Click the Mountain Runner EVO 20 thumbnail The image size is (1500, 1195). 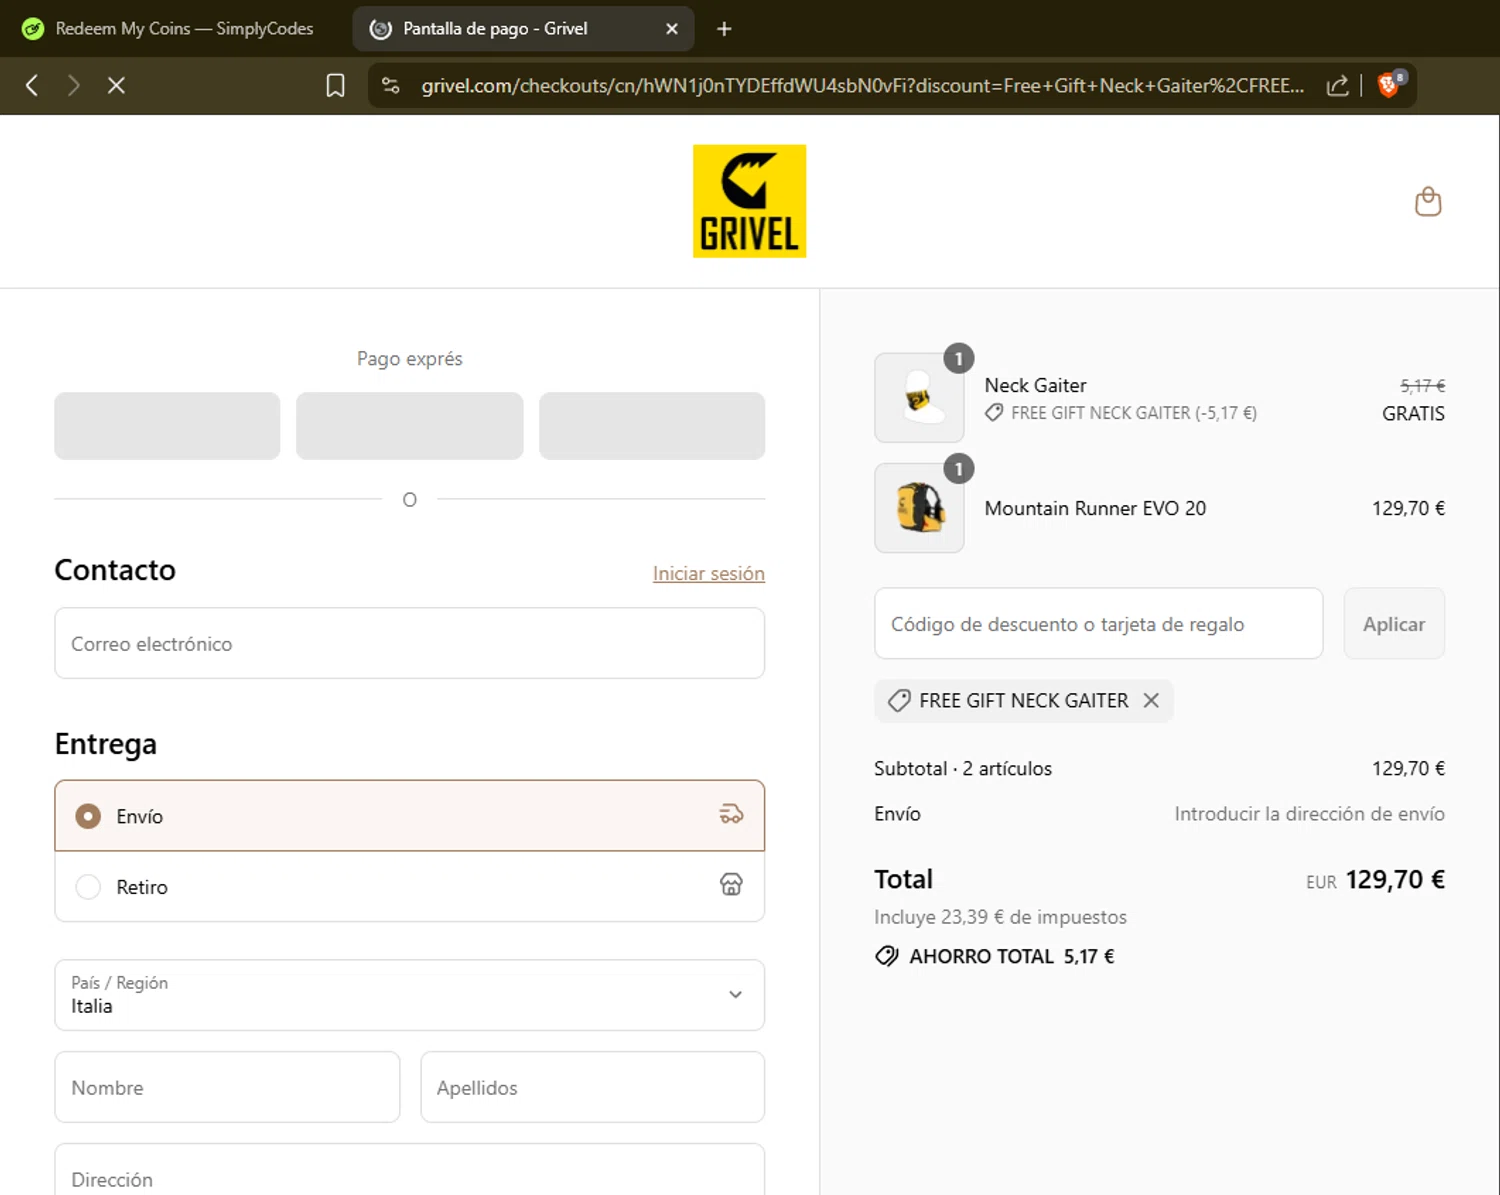919,508
